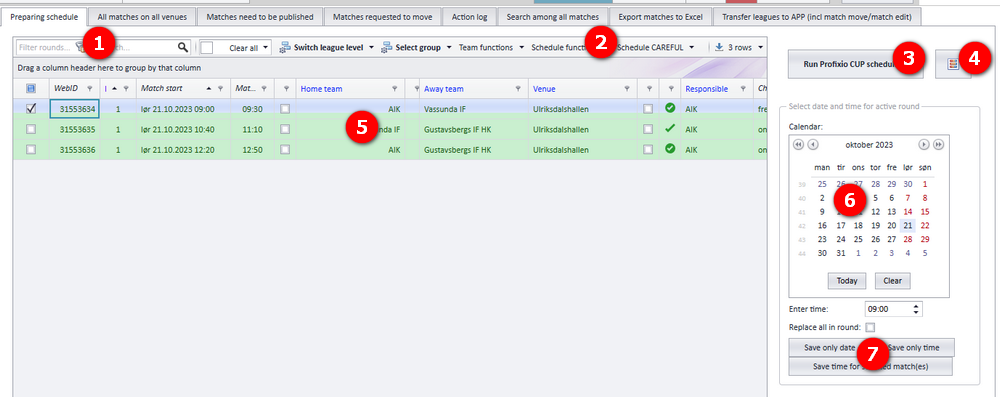Select day 22 in the October calendar
Screen dimensions: 1000x397
[925, 225]
